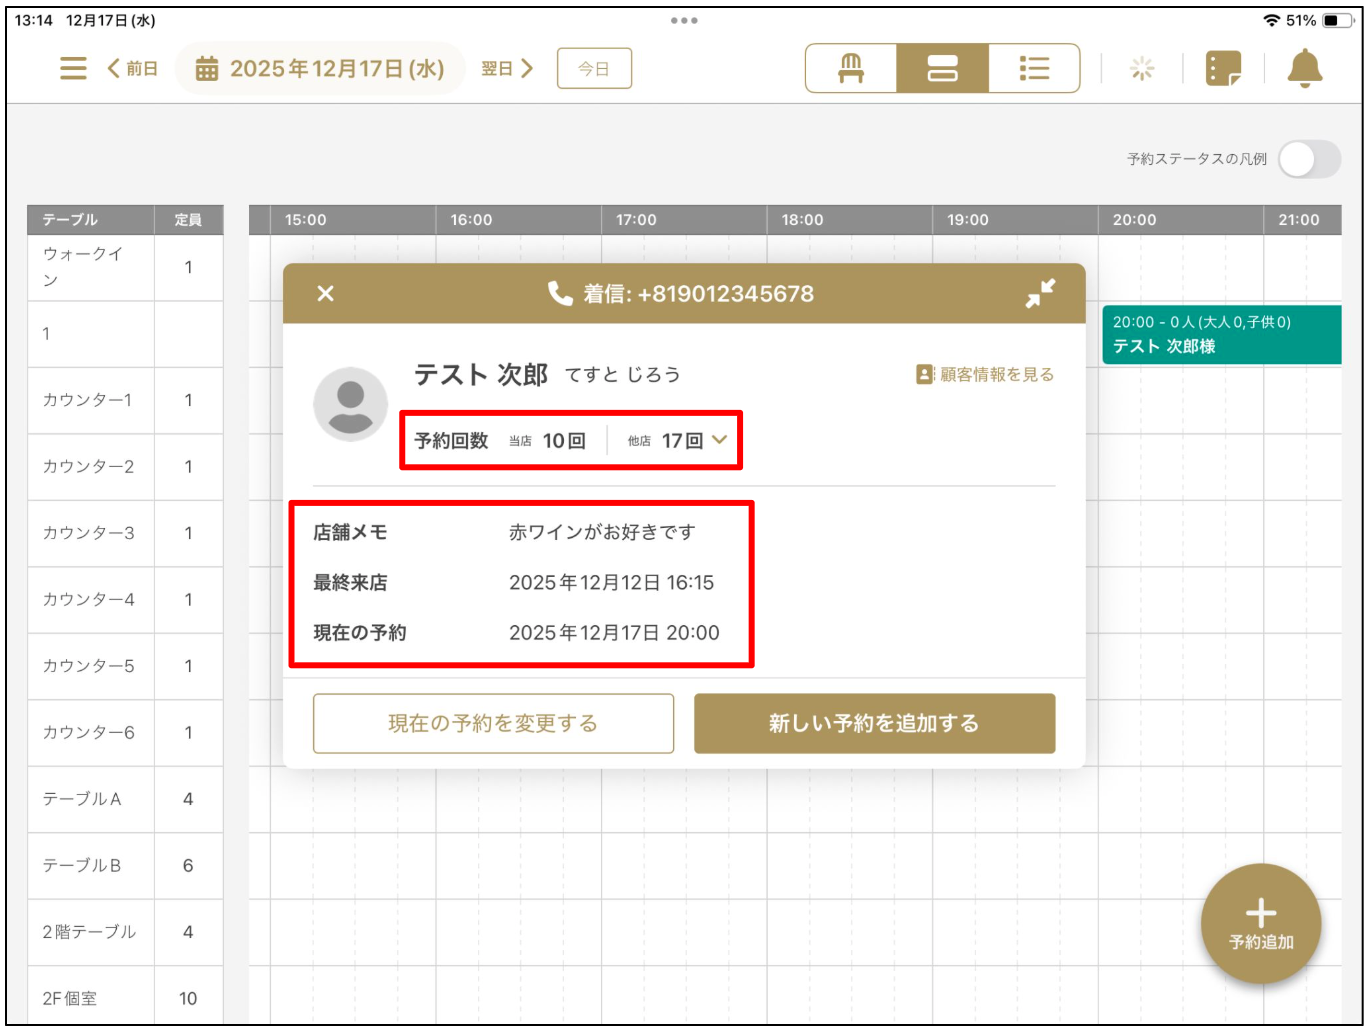Select the 今日 button
The image size is (1368, 1032).
point(595,68)
